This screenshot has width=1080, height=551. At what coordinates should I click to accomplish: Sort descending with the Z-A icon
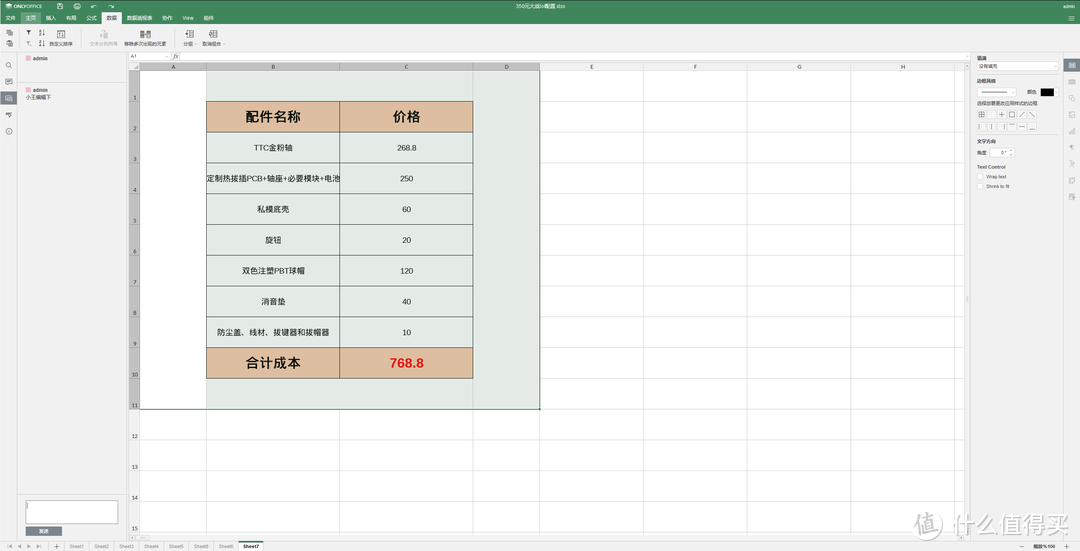(42, 43)
